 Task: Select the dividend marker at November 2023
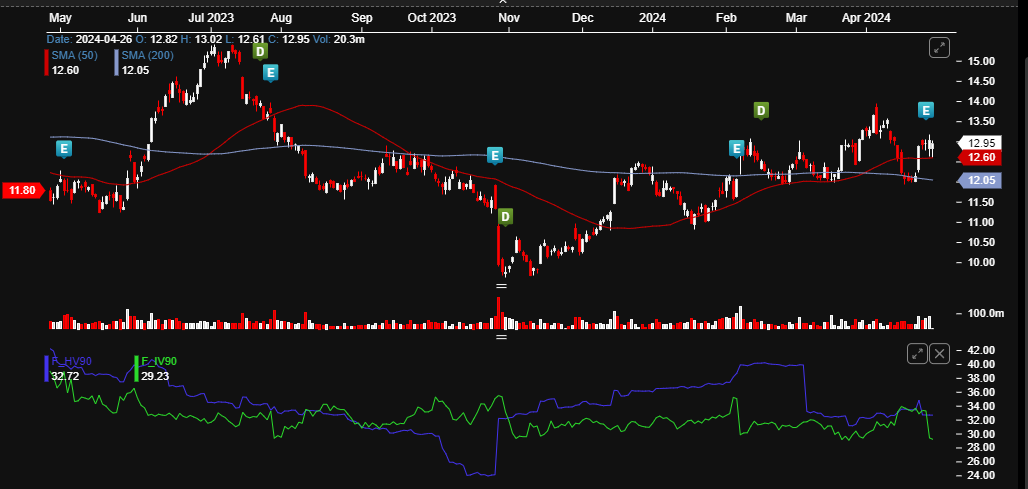[505, 217]
